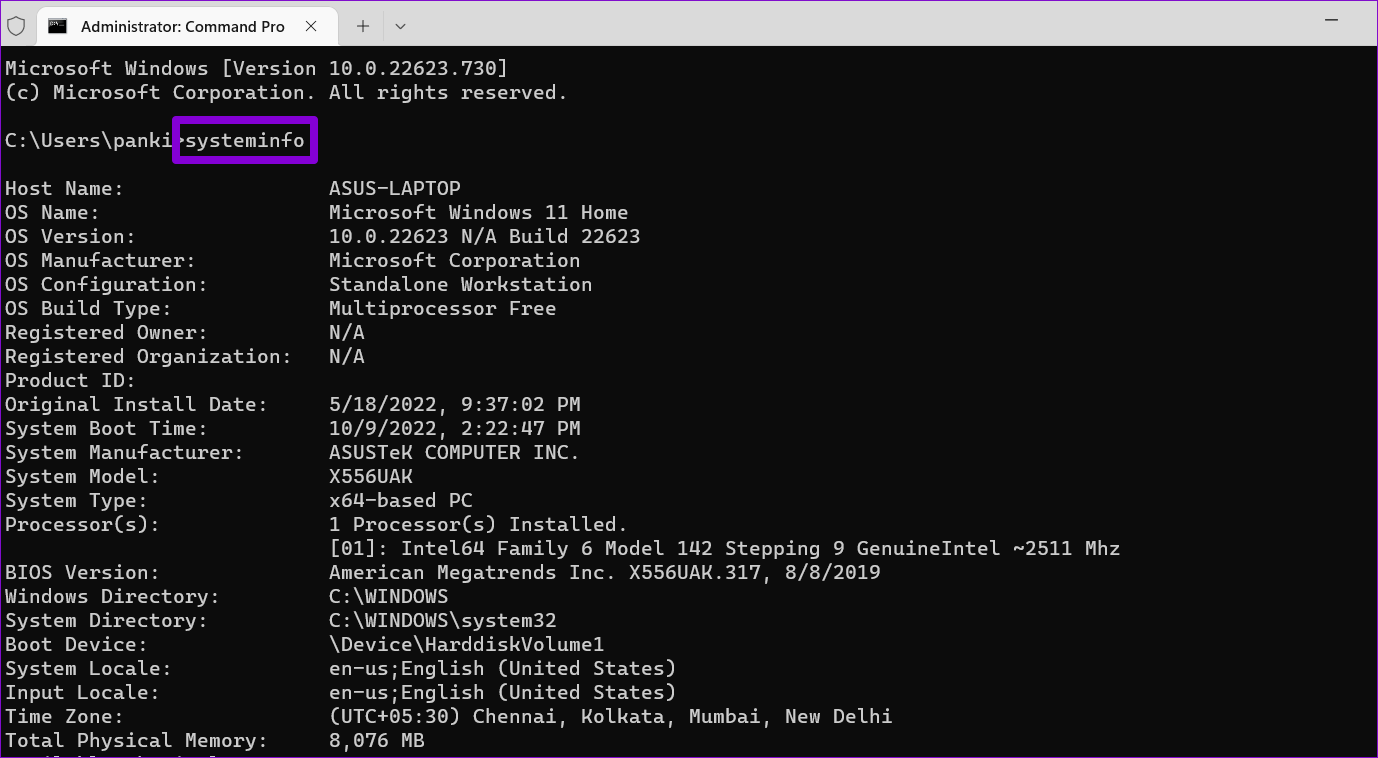Click the Microsoft Windows 11 Home text
The height and width of the screenshot is (758, 1378).
(x=478, y=212)
